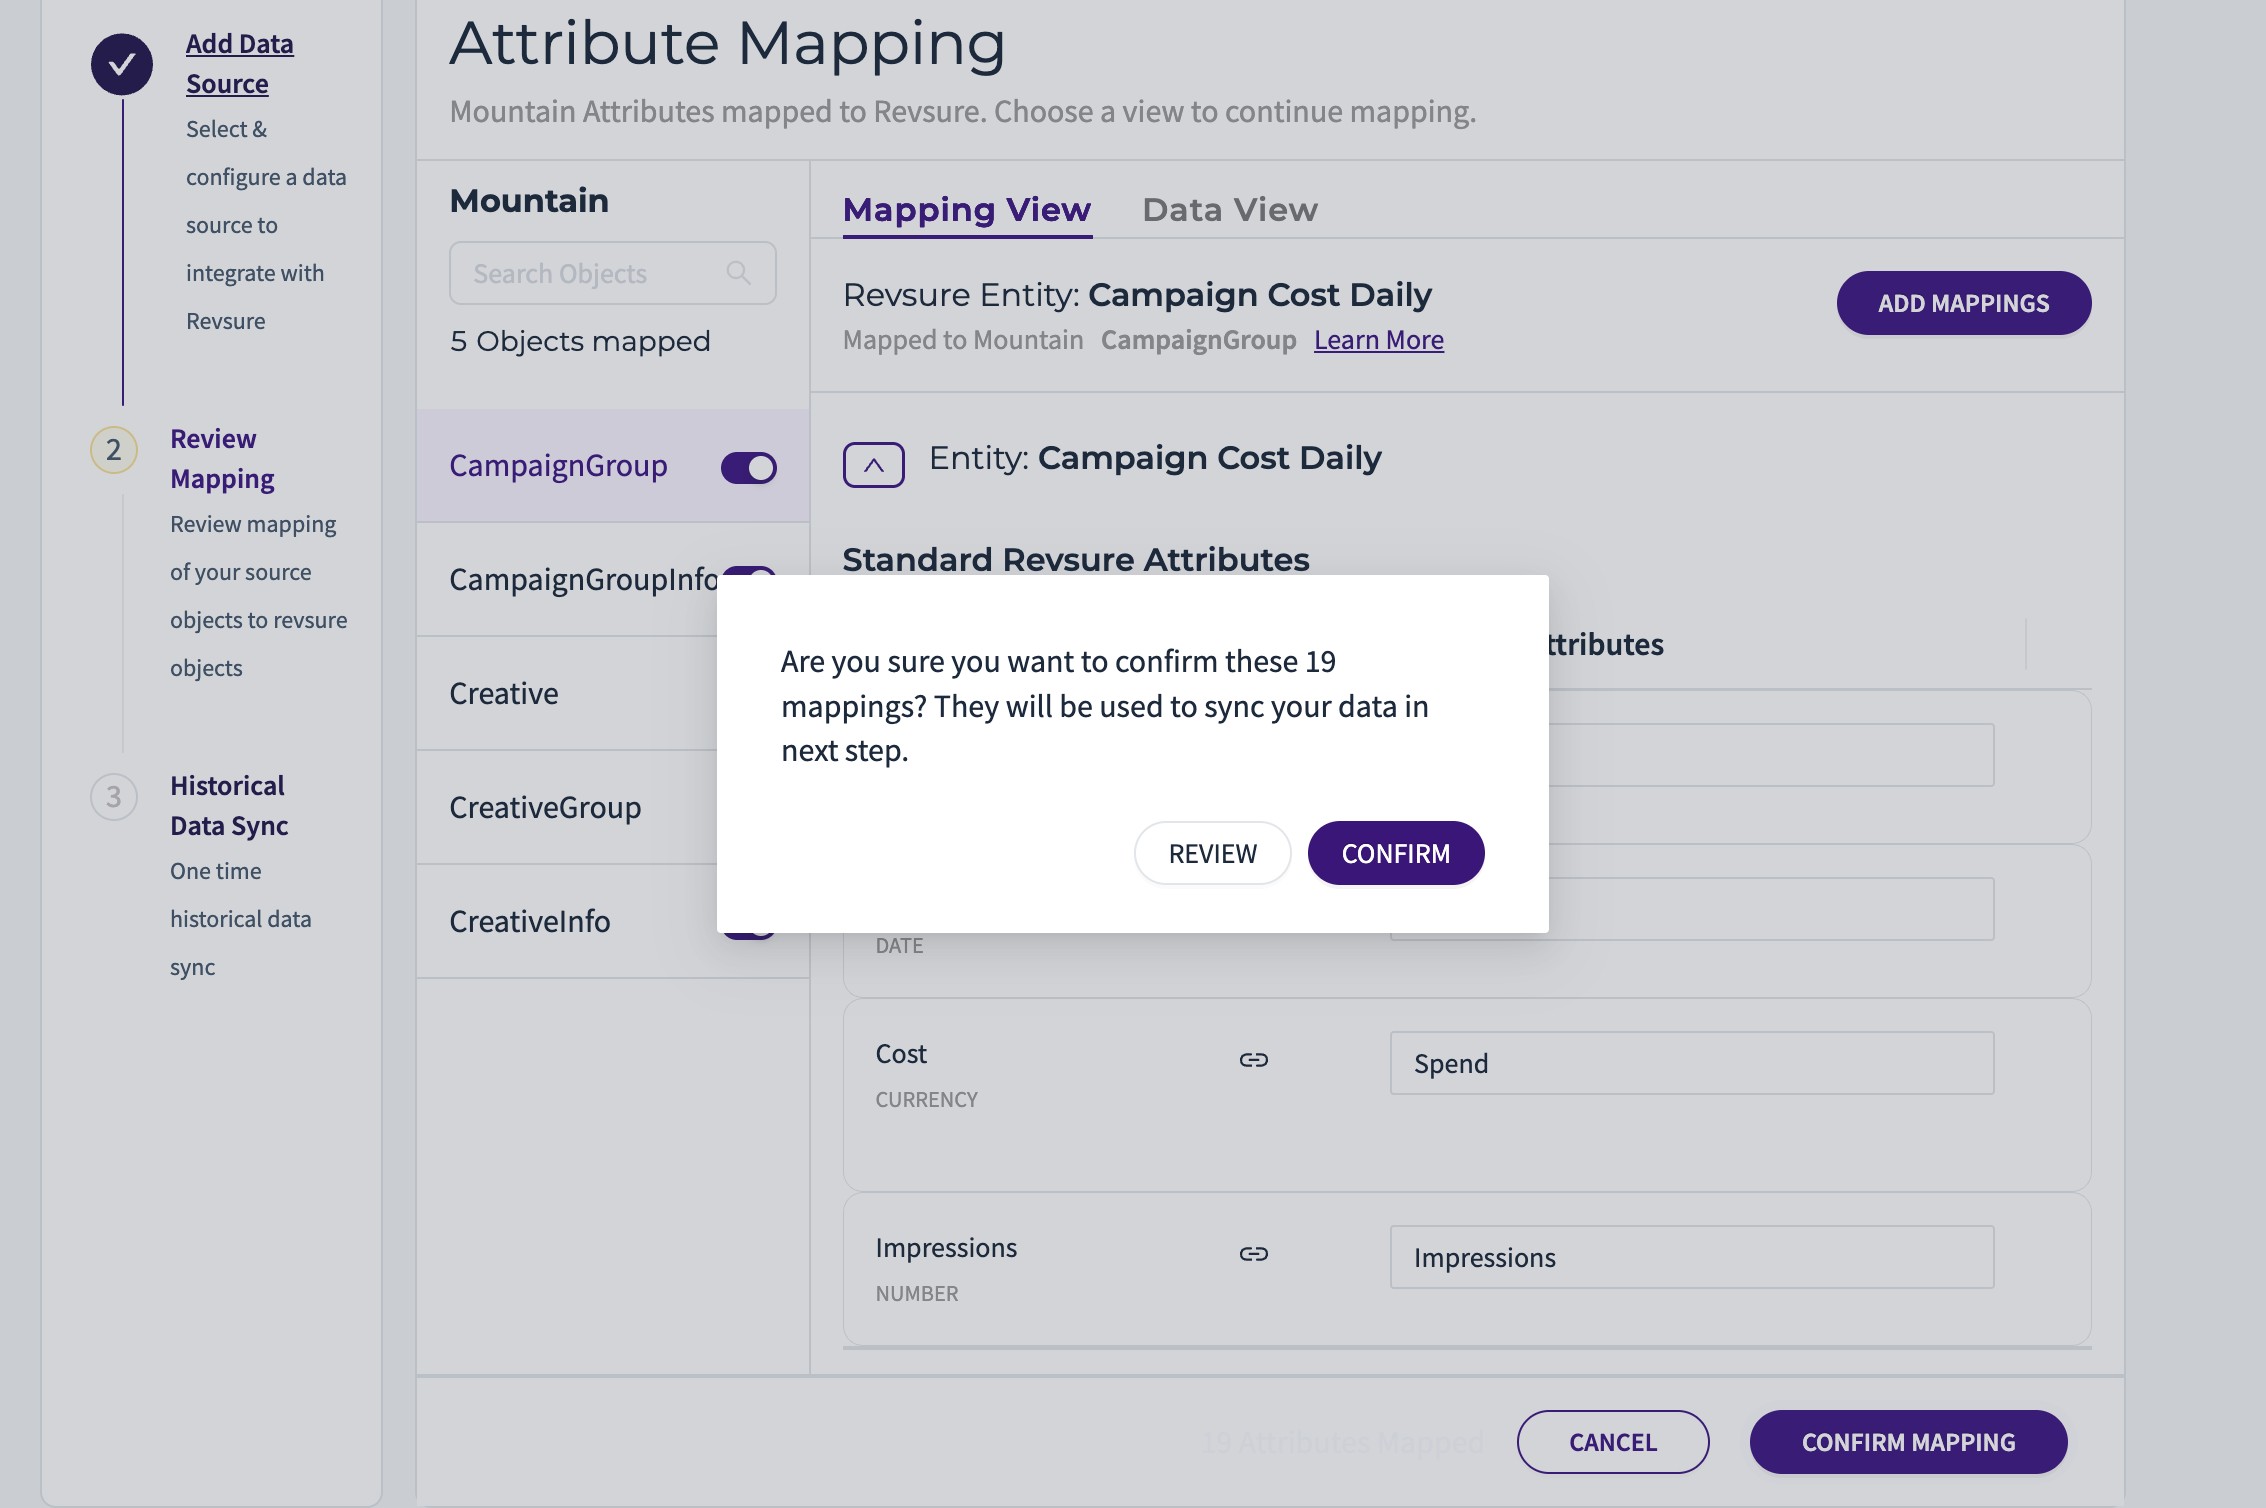This screenshot has width=2266, height=1508.
Task: Click the completed step checkmark icon
Action: (x=122, y=65)
